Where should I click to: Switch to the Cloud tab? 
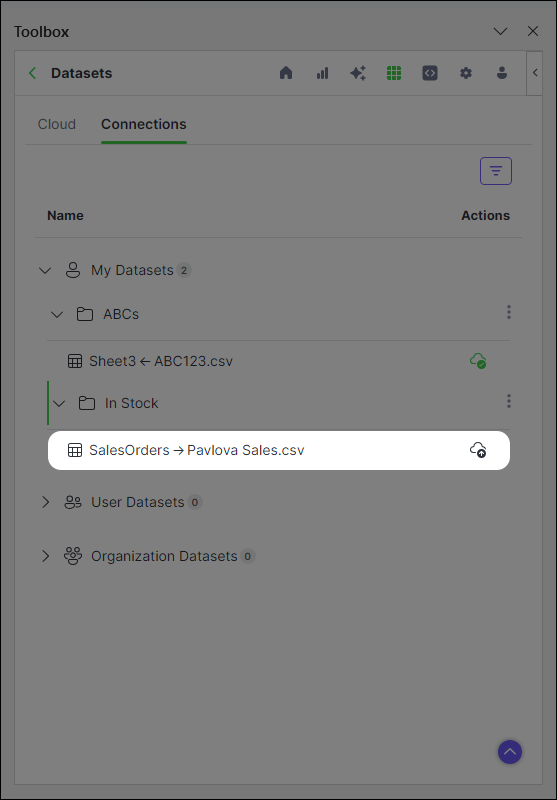[57, 124]
